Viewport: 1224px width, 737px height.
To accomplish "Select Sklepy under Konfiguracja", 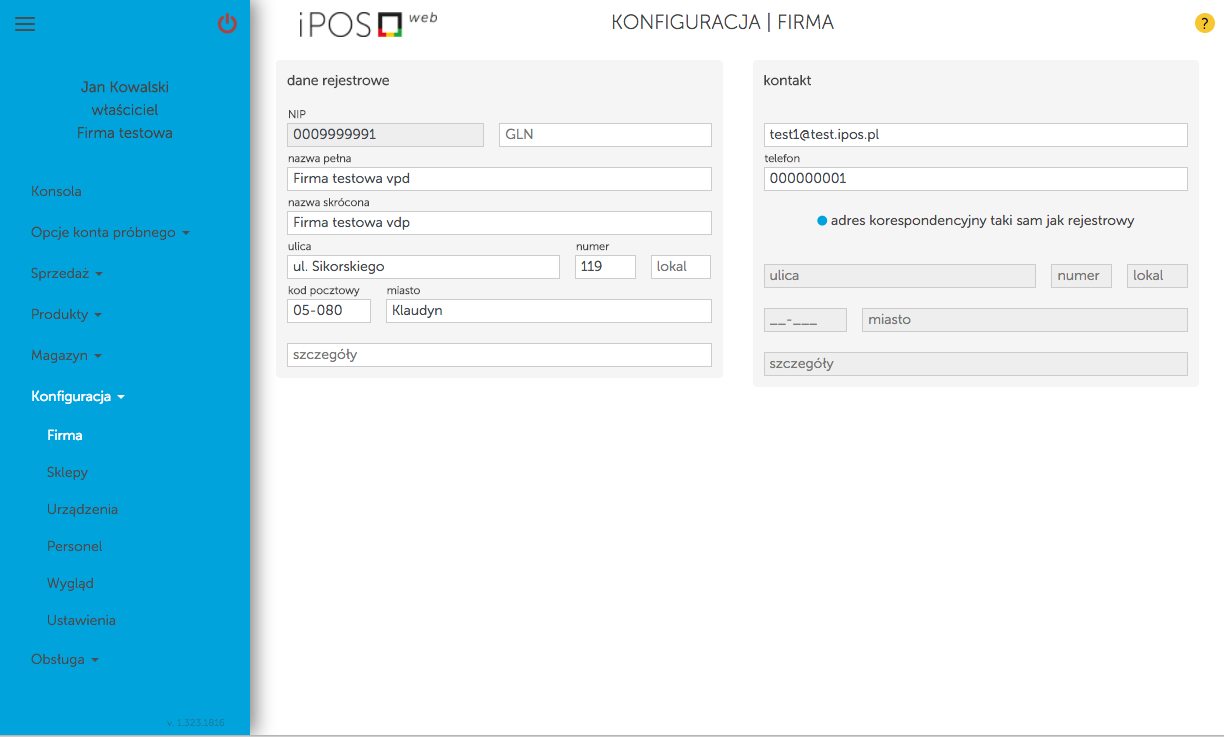I will point(67,472).
